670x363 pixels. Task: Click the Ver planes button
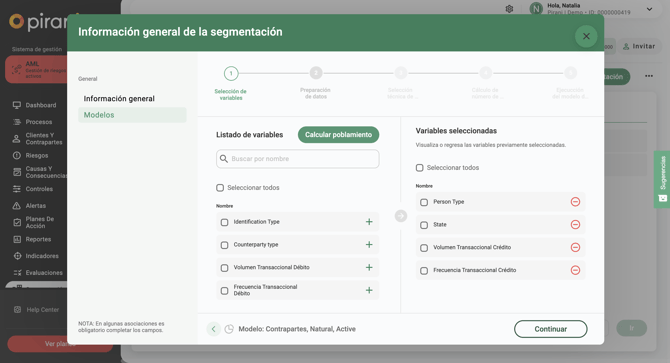(59, 344)
